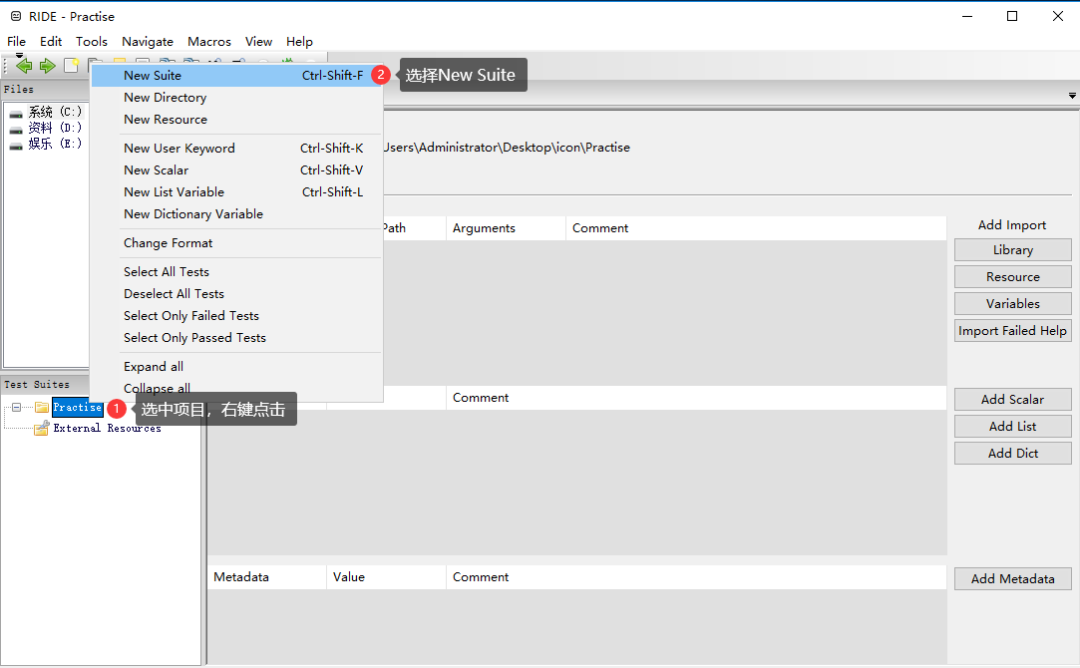Screen dimensions: 1080x668
Task: Open the panel dropdown arrow at top right
Action: tap(1072, 94)
